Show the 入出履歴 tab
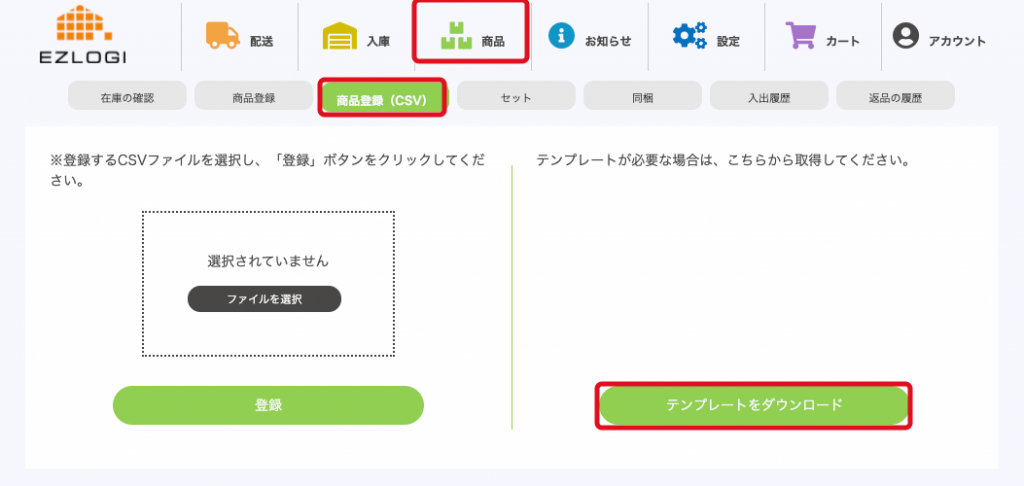Image resolution: width=1024 pixels, height=486 pixels. click(x=769, y=98)
